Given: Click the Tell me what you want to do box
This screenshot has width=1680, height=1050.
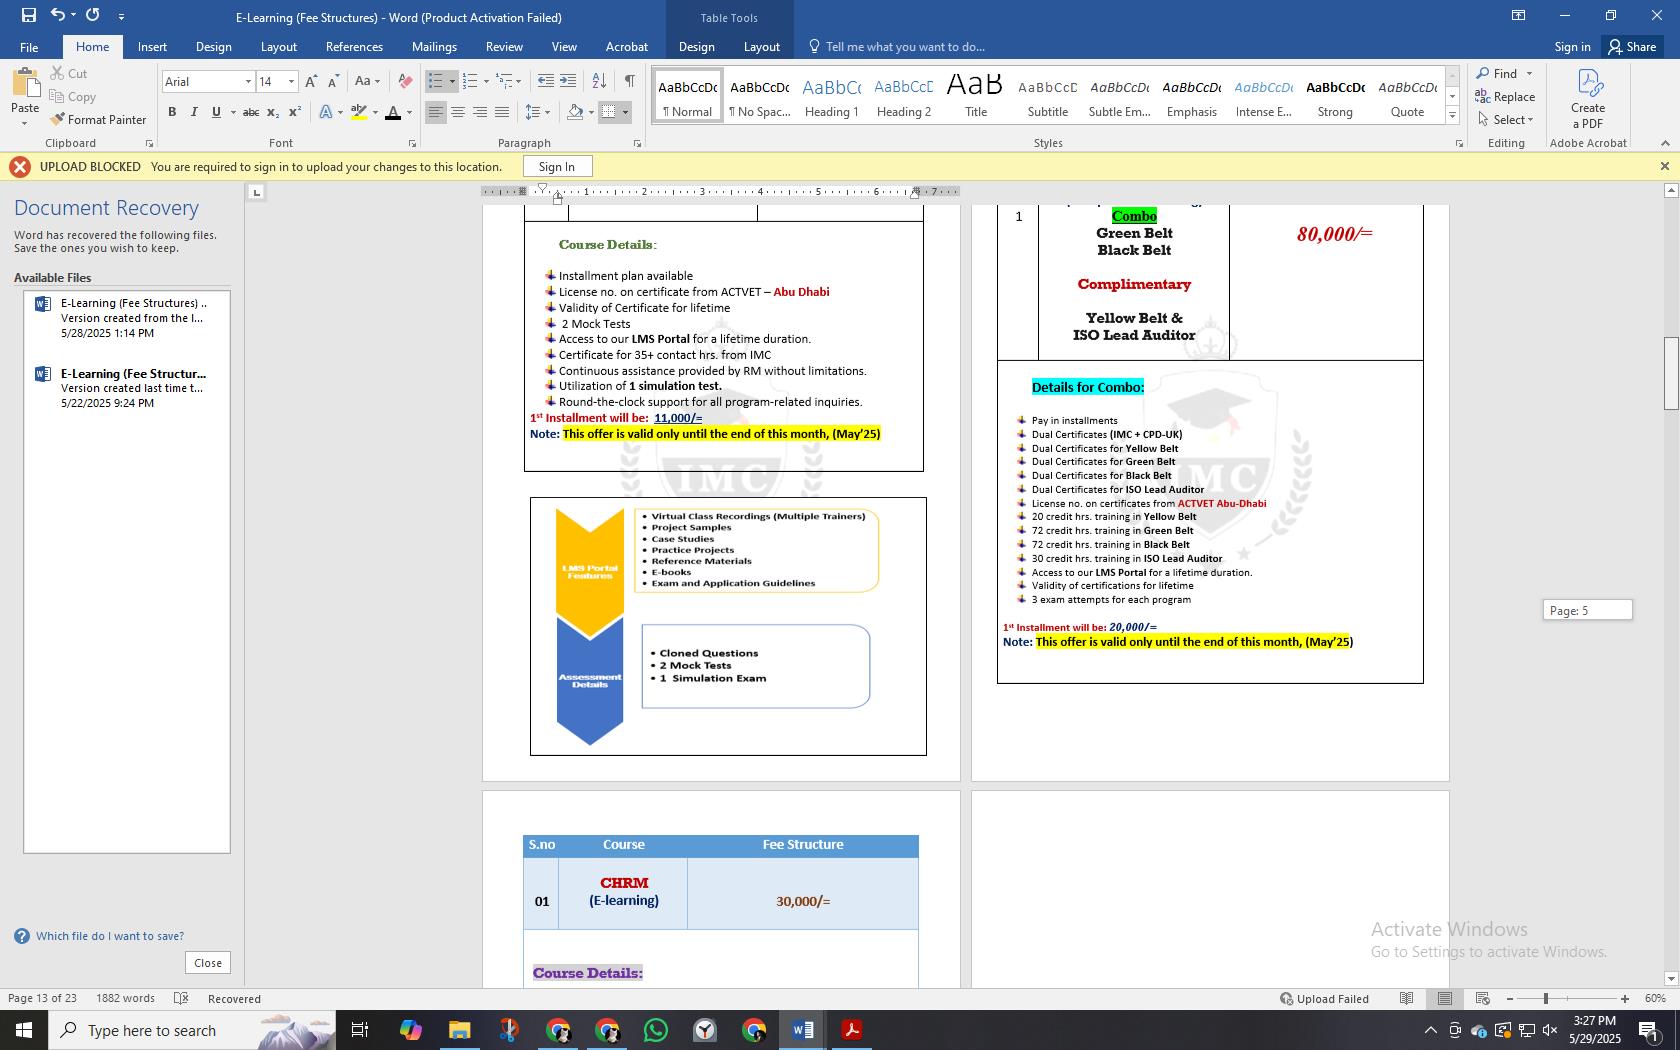Looking at the screenshot, I should (905, 47).
